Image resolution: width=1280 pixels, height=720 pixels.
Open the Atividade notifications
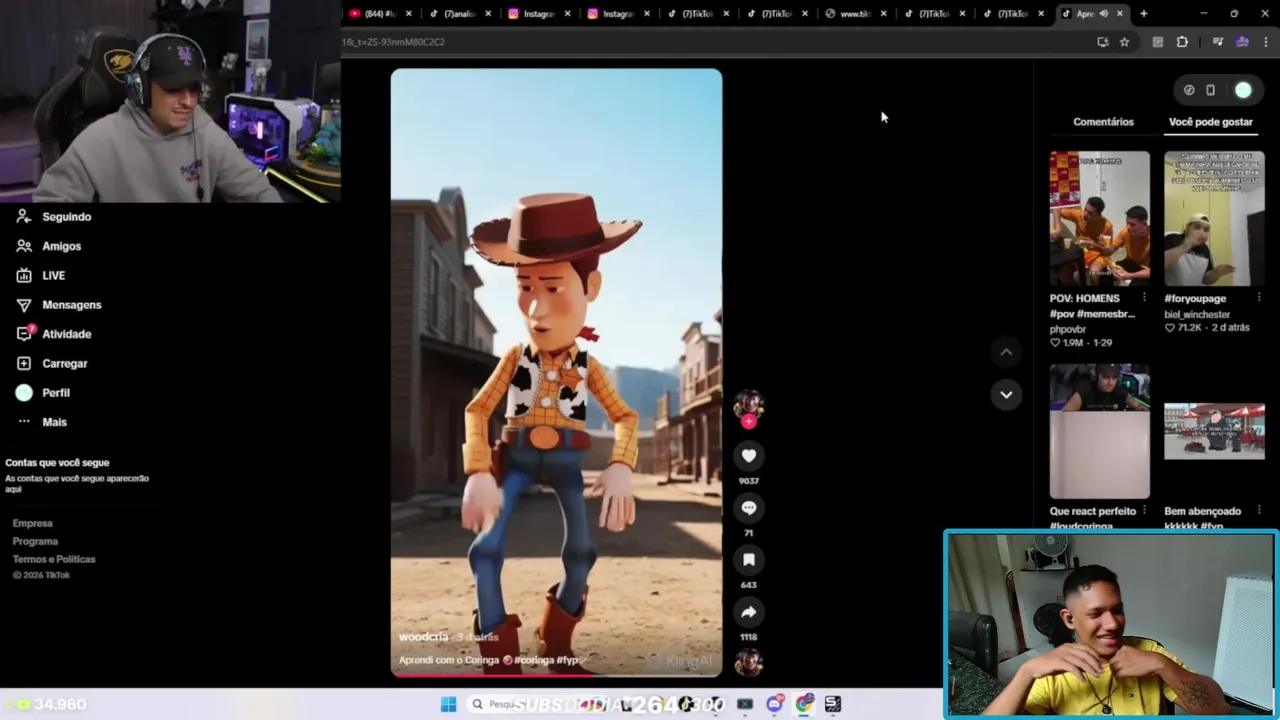pos(66,334)
